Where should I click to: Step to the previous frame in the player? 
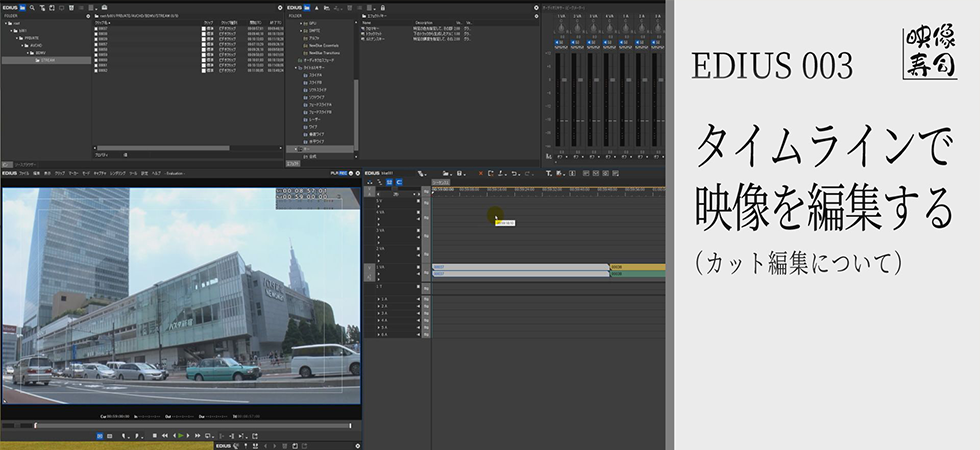coord(174,436)
